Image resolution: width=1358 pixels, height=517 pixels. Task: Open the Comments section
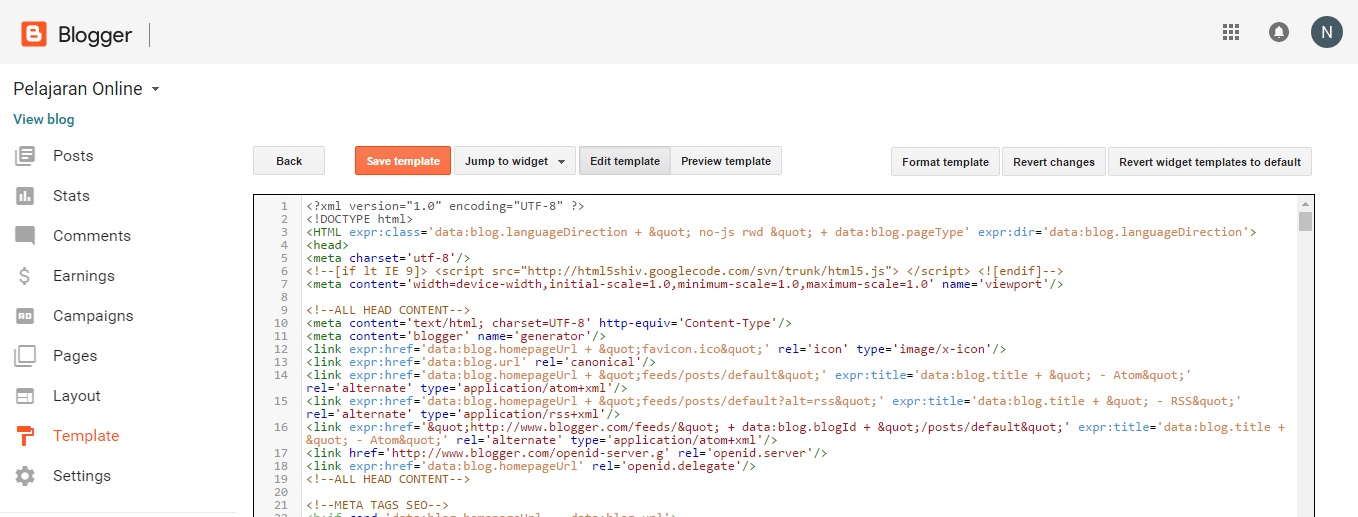tap(92, 236)
